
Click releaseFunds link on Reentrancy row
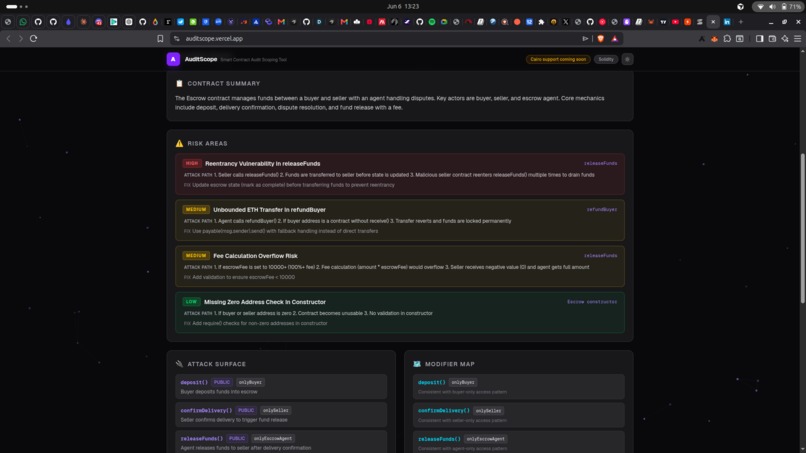click(x=600, y=164)
